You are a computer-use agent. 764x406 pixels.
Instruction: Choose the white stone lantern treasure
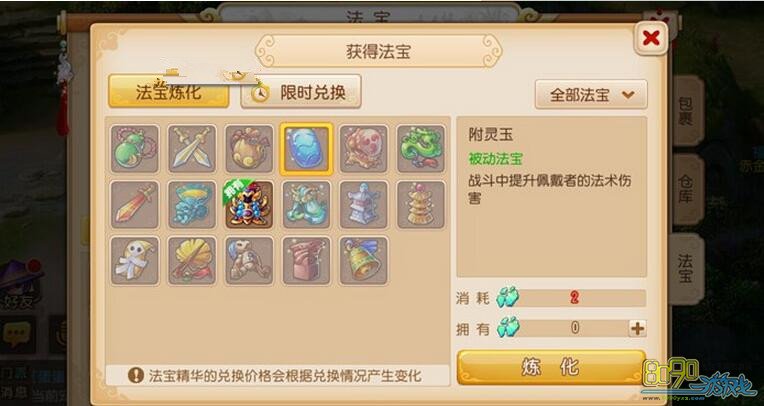363,205
